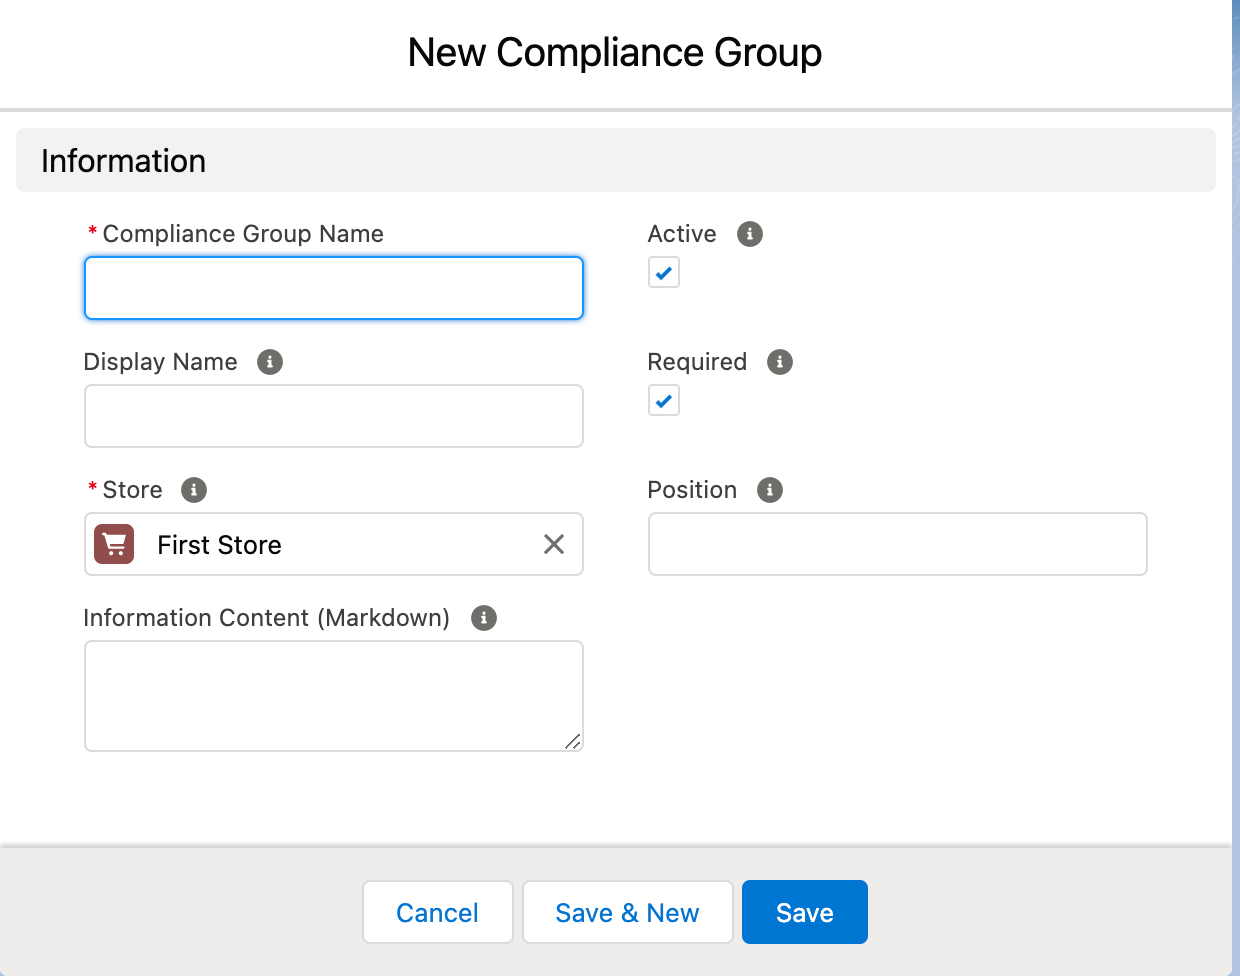Focus the Position field
1240x976 pixels.
[x=897, y=544]
